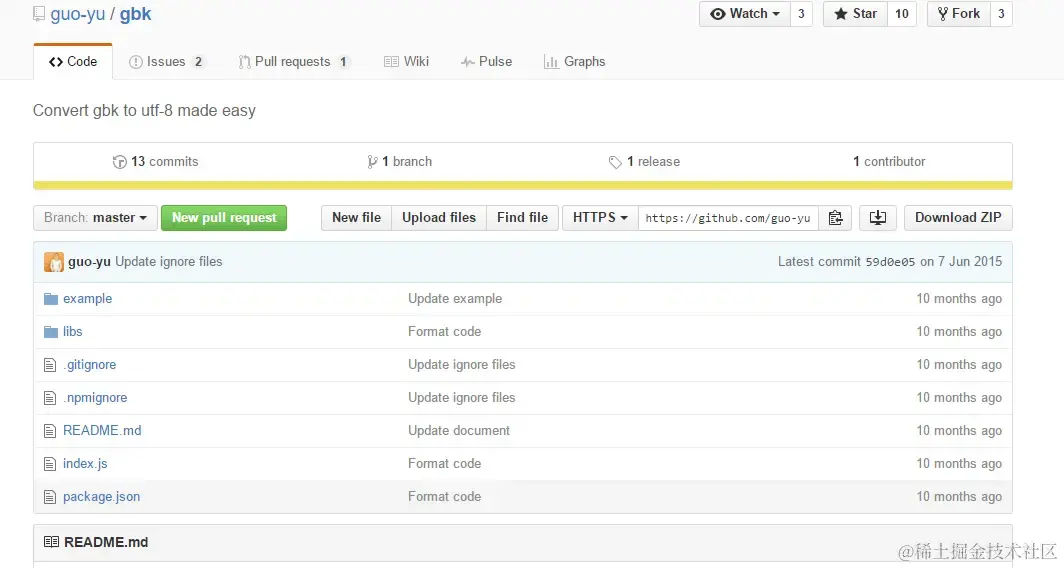Open the .npmignore file

coord(95,398)
